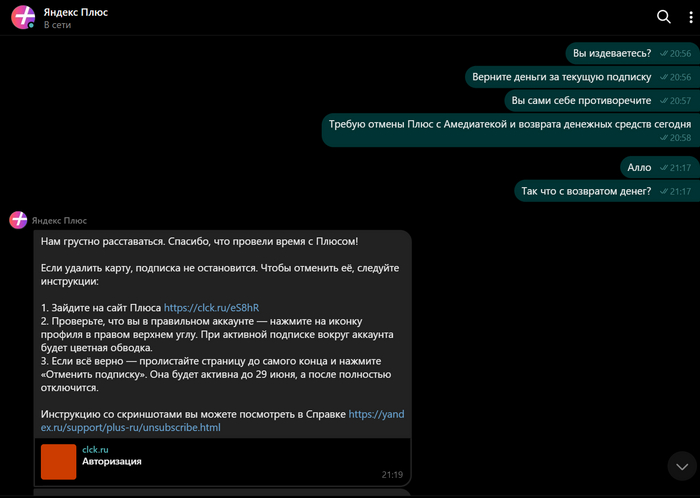Click the read-receipt checkmarks on 'Алло' message

point(663,168)
